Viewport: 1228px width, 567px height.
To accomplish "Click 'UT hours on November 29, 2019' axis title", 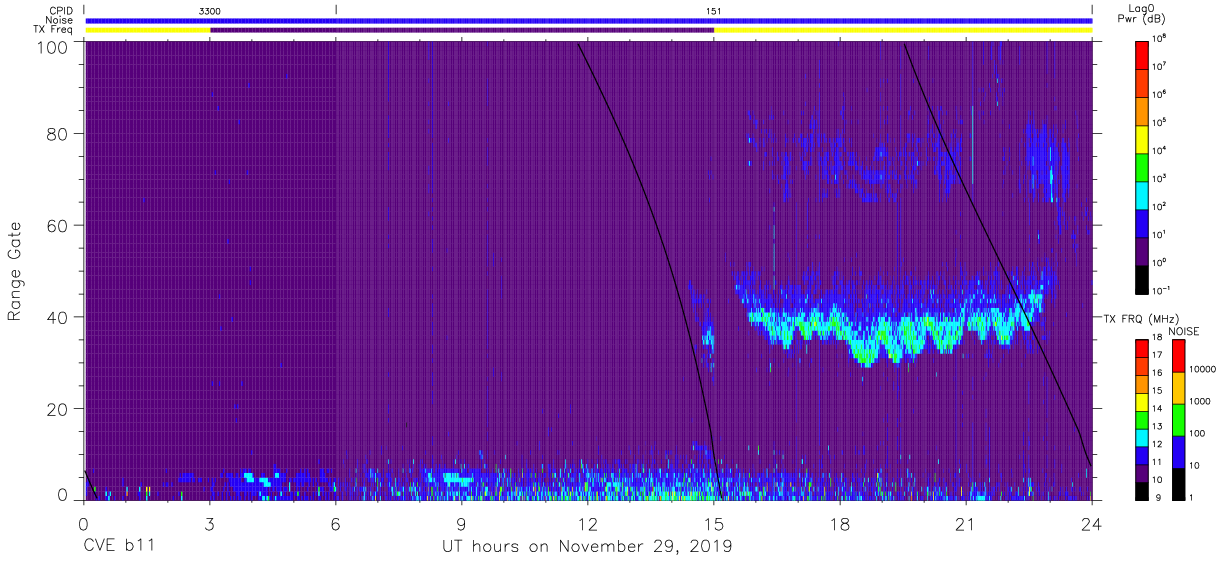I will [x=588, y=547].
